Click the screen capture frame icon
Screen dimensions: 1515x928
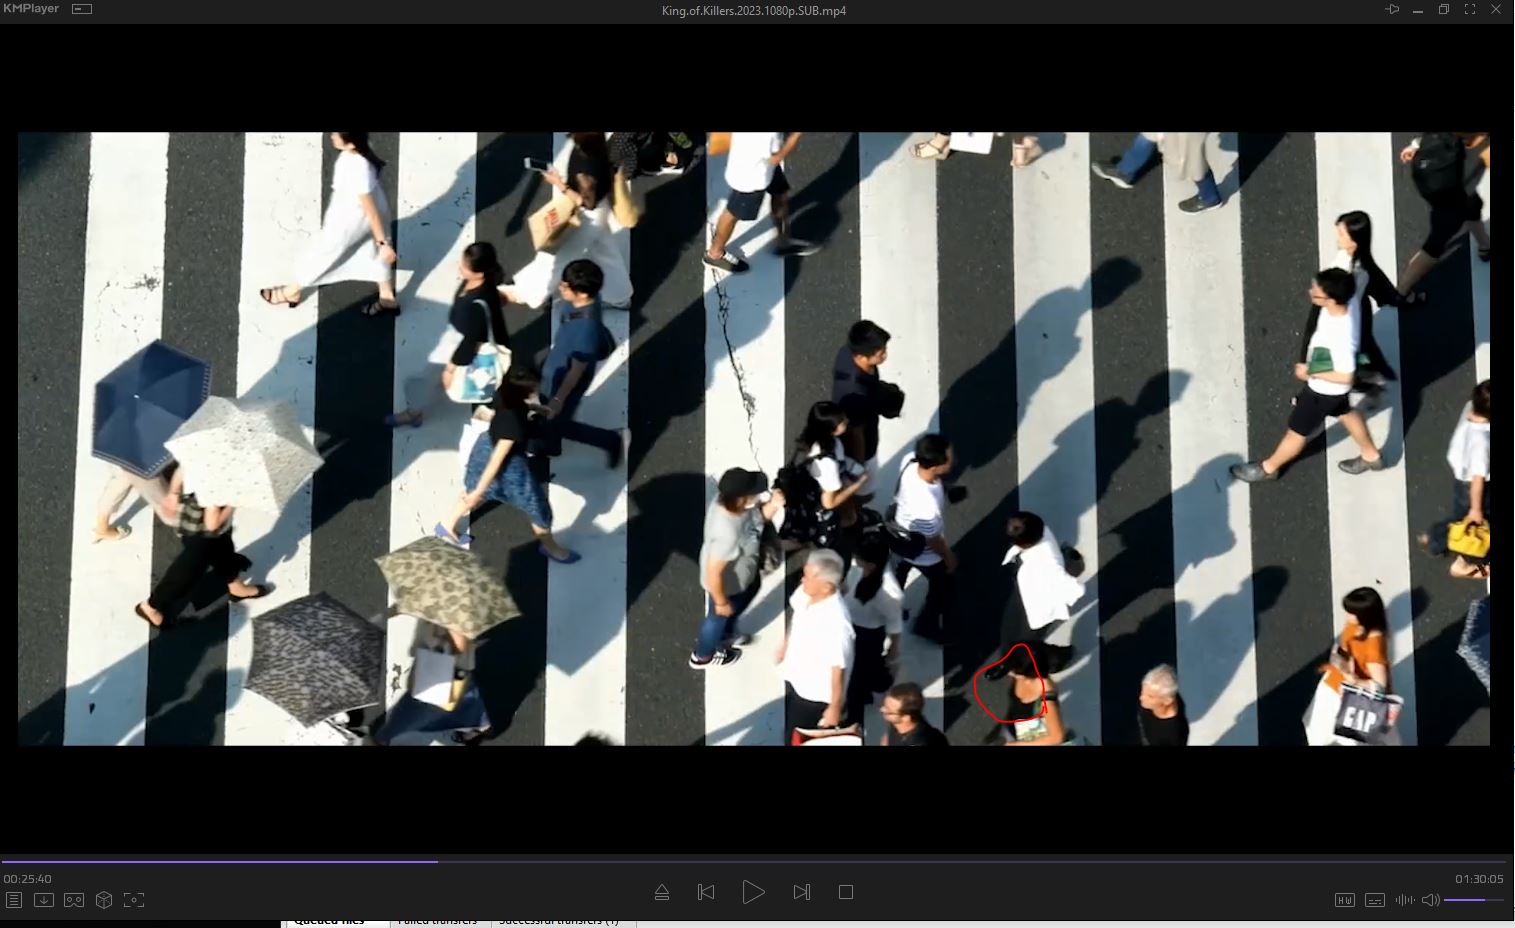click(134, 900)
